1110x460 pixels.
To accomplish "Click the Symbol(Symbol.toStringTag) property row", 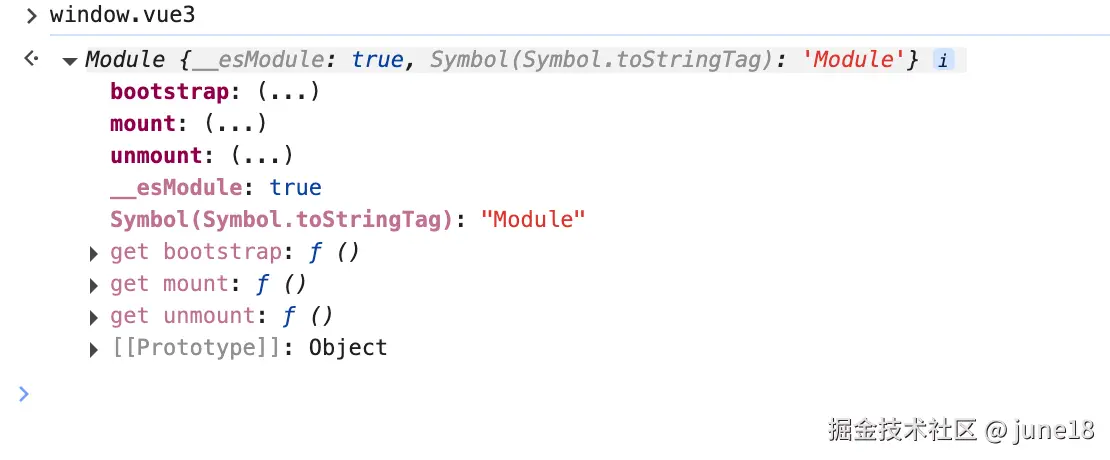I will 280,220.
